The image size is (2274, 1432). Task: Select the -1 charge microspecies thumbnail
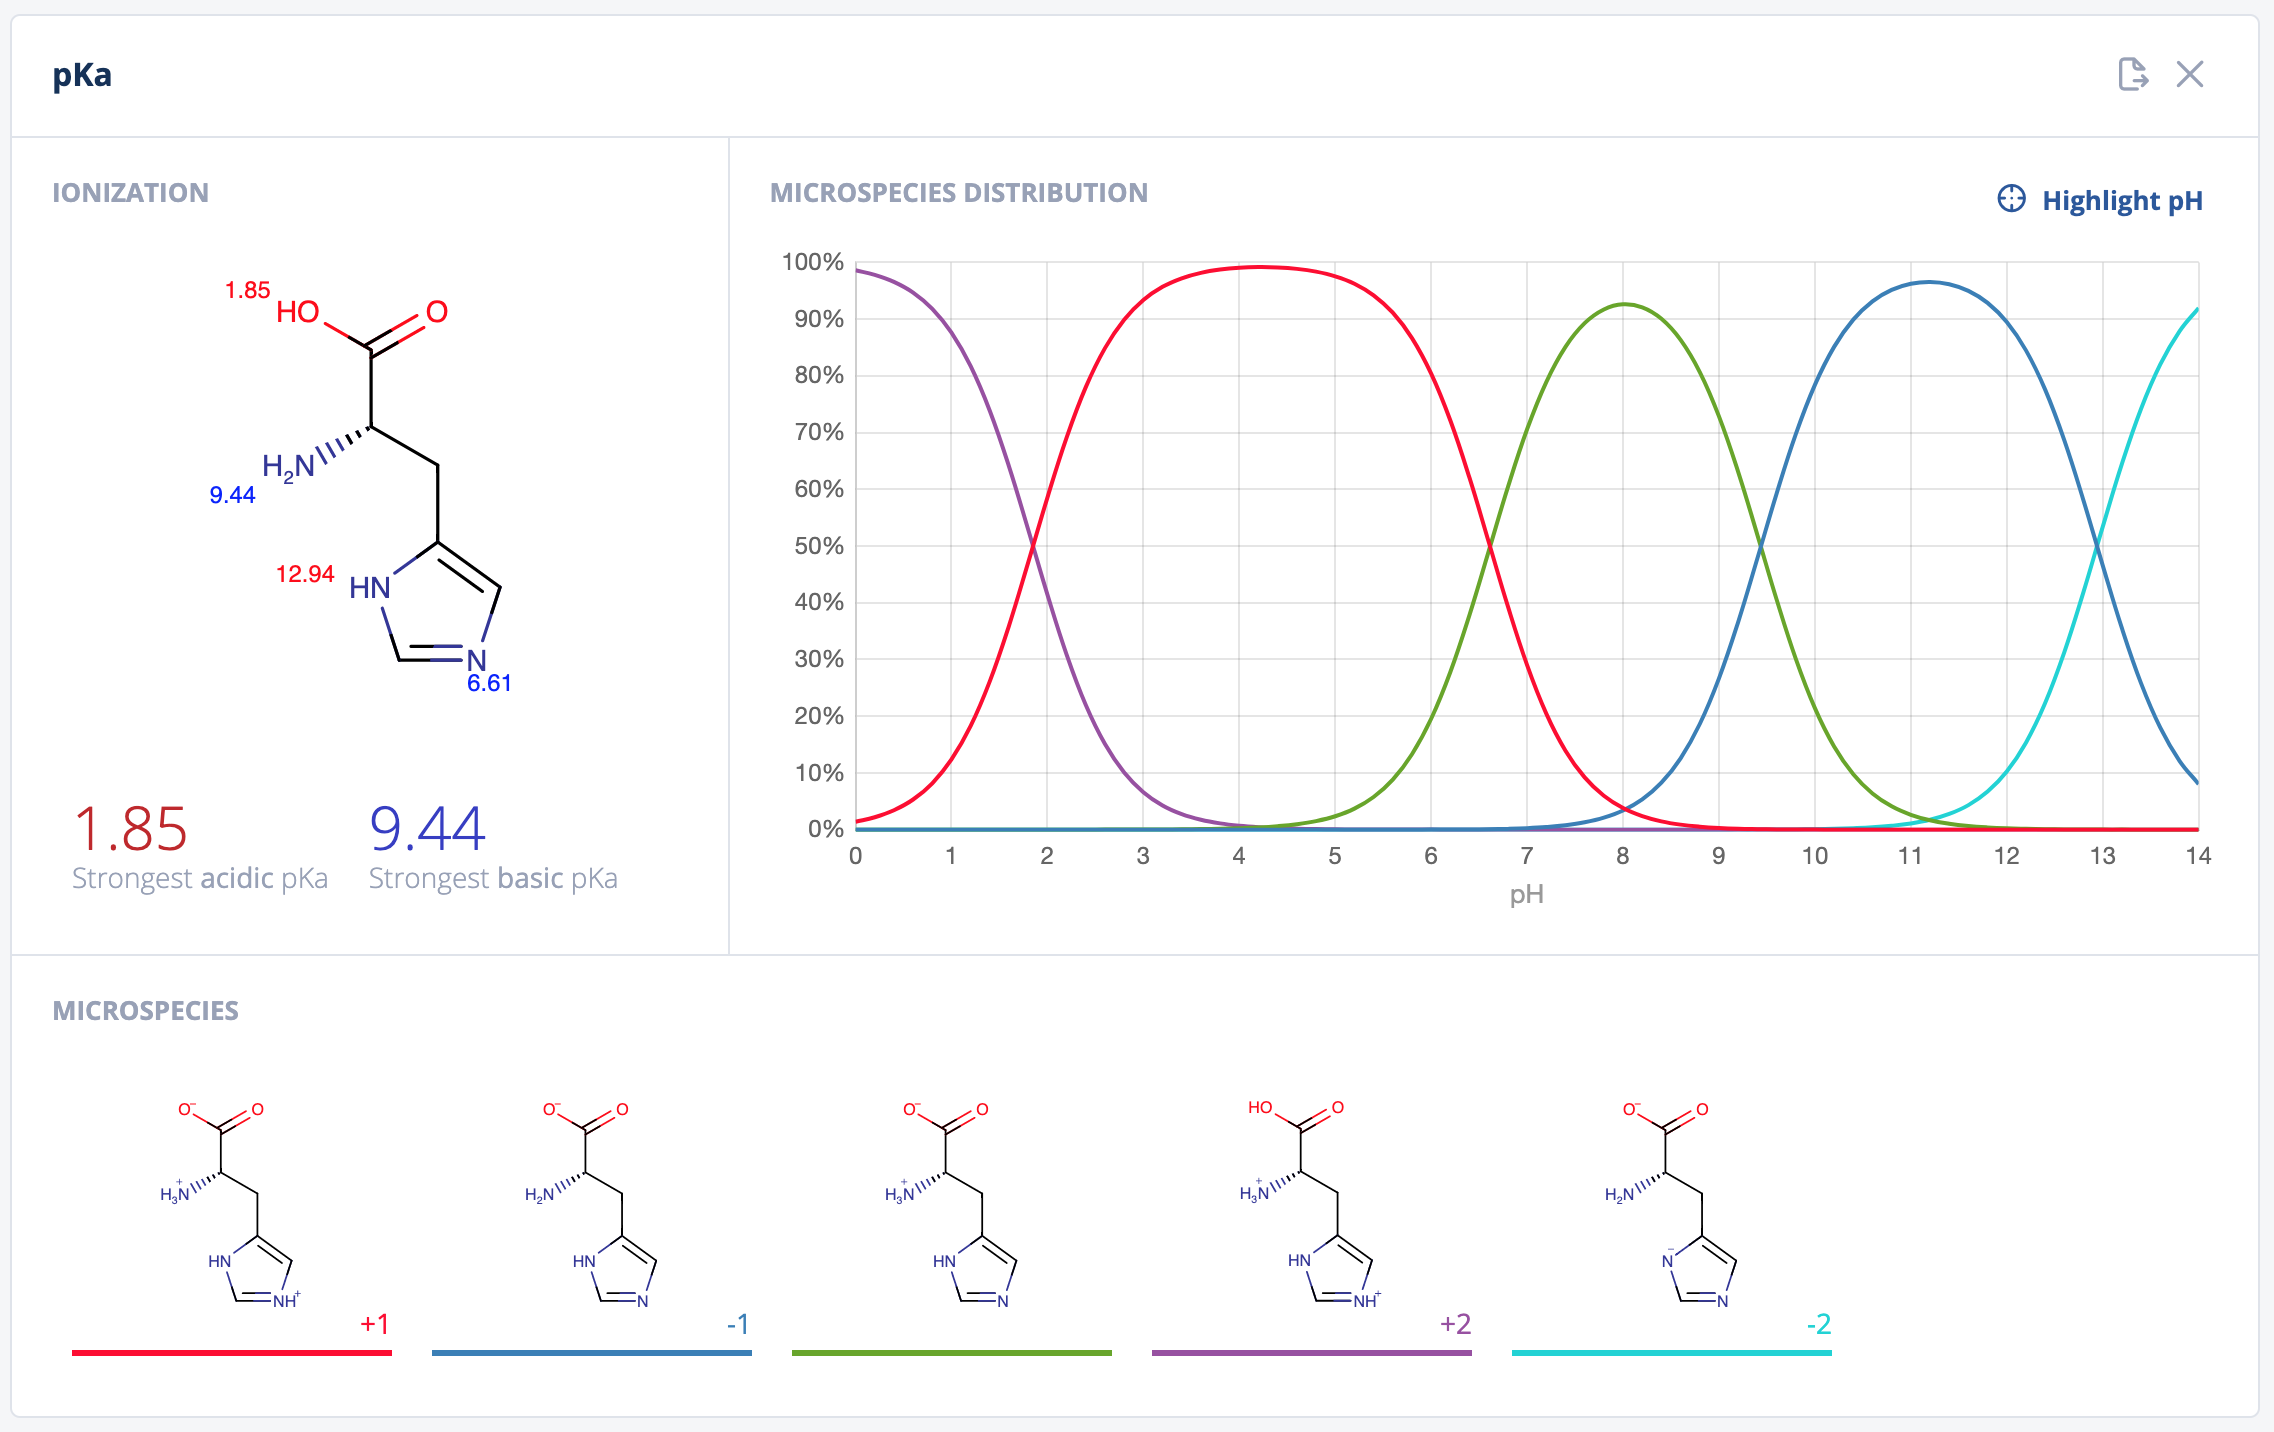tap(591, 1205)
